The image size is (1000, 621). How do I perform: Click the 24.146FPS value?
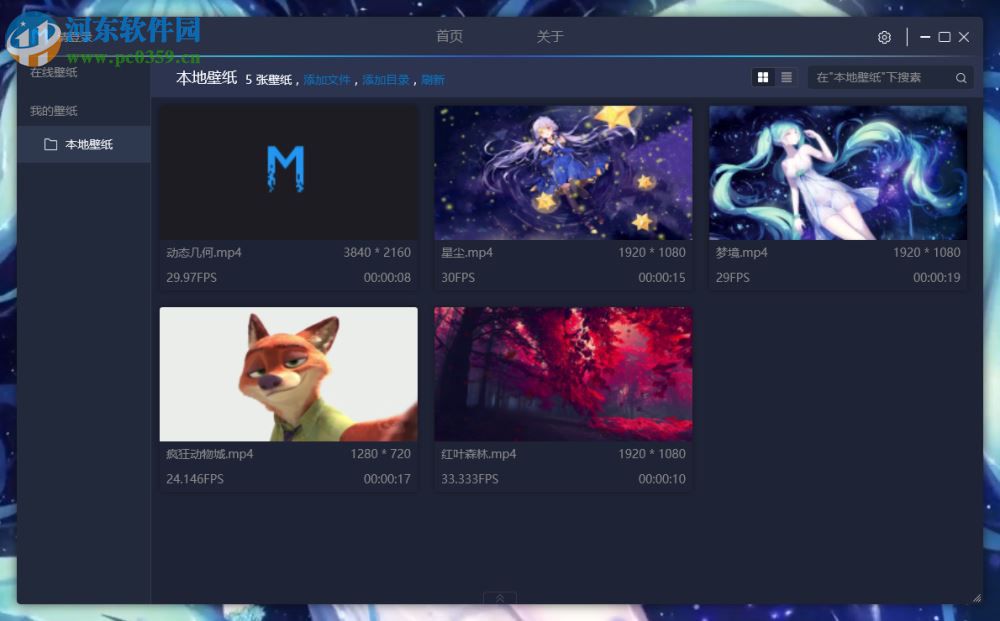pyautogui.click(x=195, y=479)
